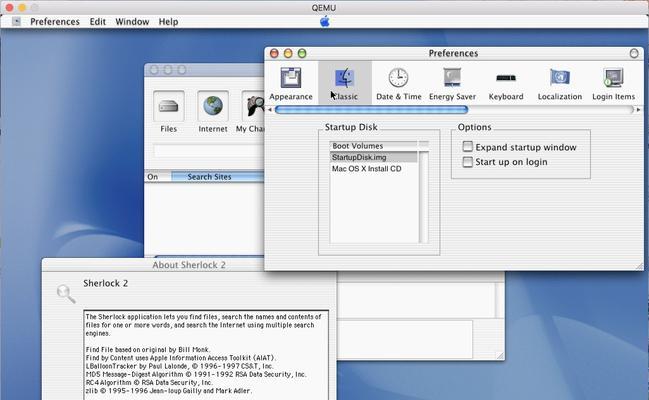Image resolution: width=649 pixels, height=400 pixels.
Task: Open Energy Saver preferences
Action: coord(452,84)
